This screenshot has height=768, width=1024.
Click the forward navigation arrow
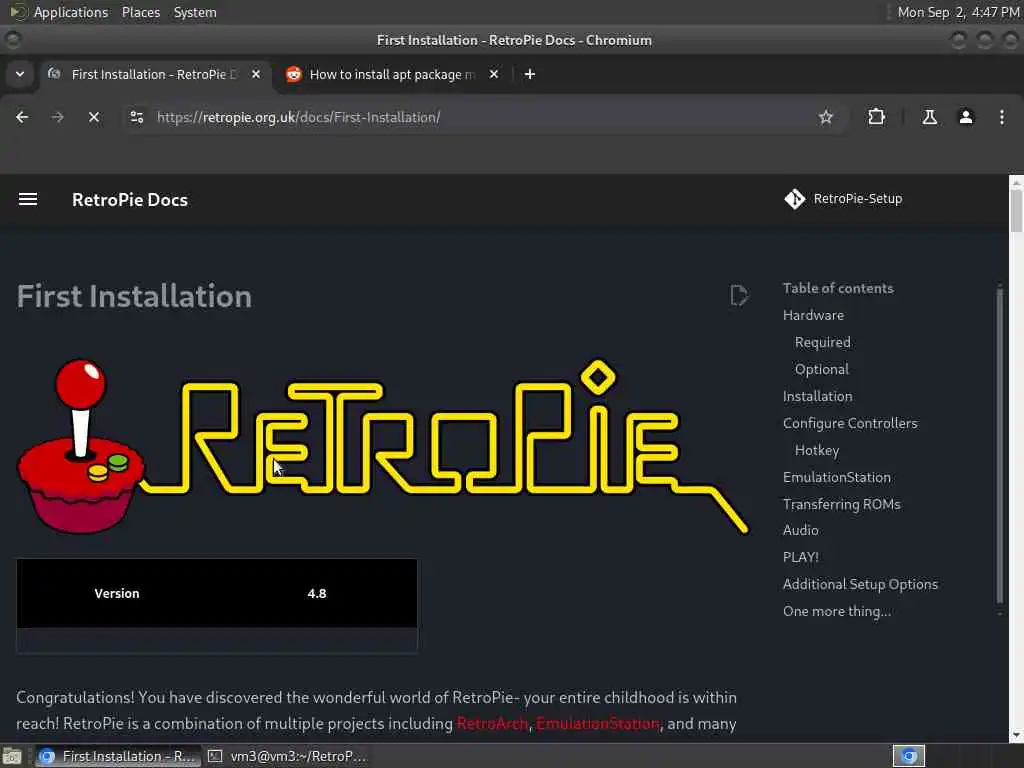57,118
